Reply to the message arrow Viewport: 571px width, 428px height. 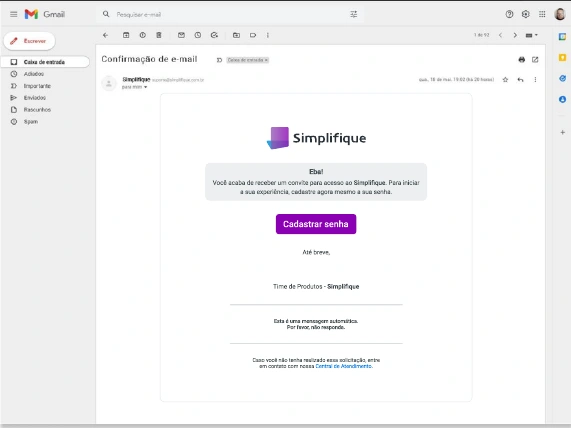coord(520,79)
